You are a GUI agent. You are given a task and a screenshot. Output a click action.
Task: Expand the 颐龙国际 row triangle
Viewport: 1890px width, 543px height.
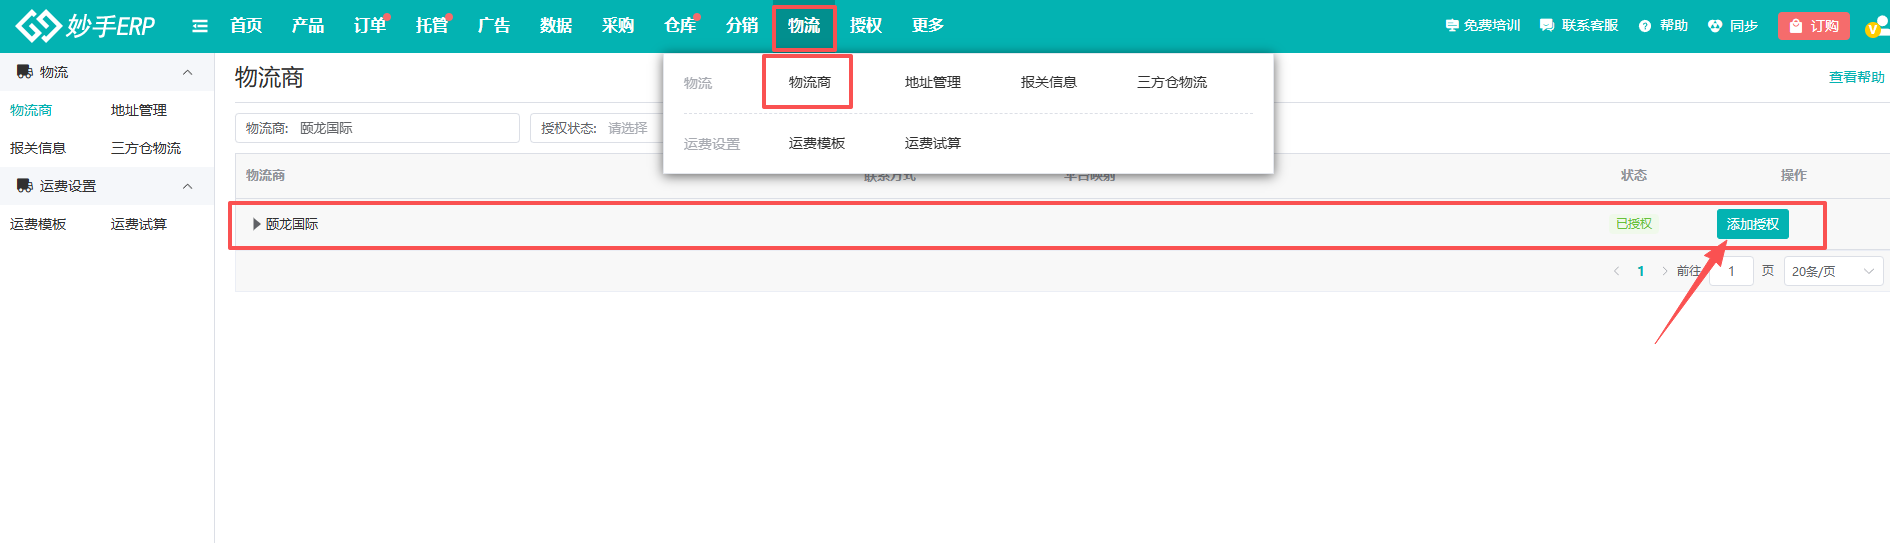point(257,224)
